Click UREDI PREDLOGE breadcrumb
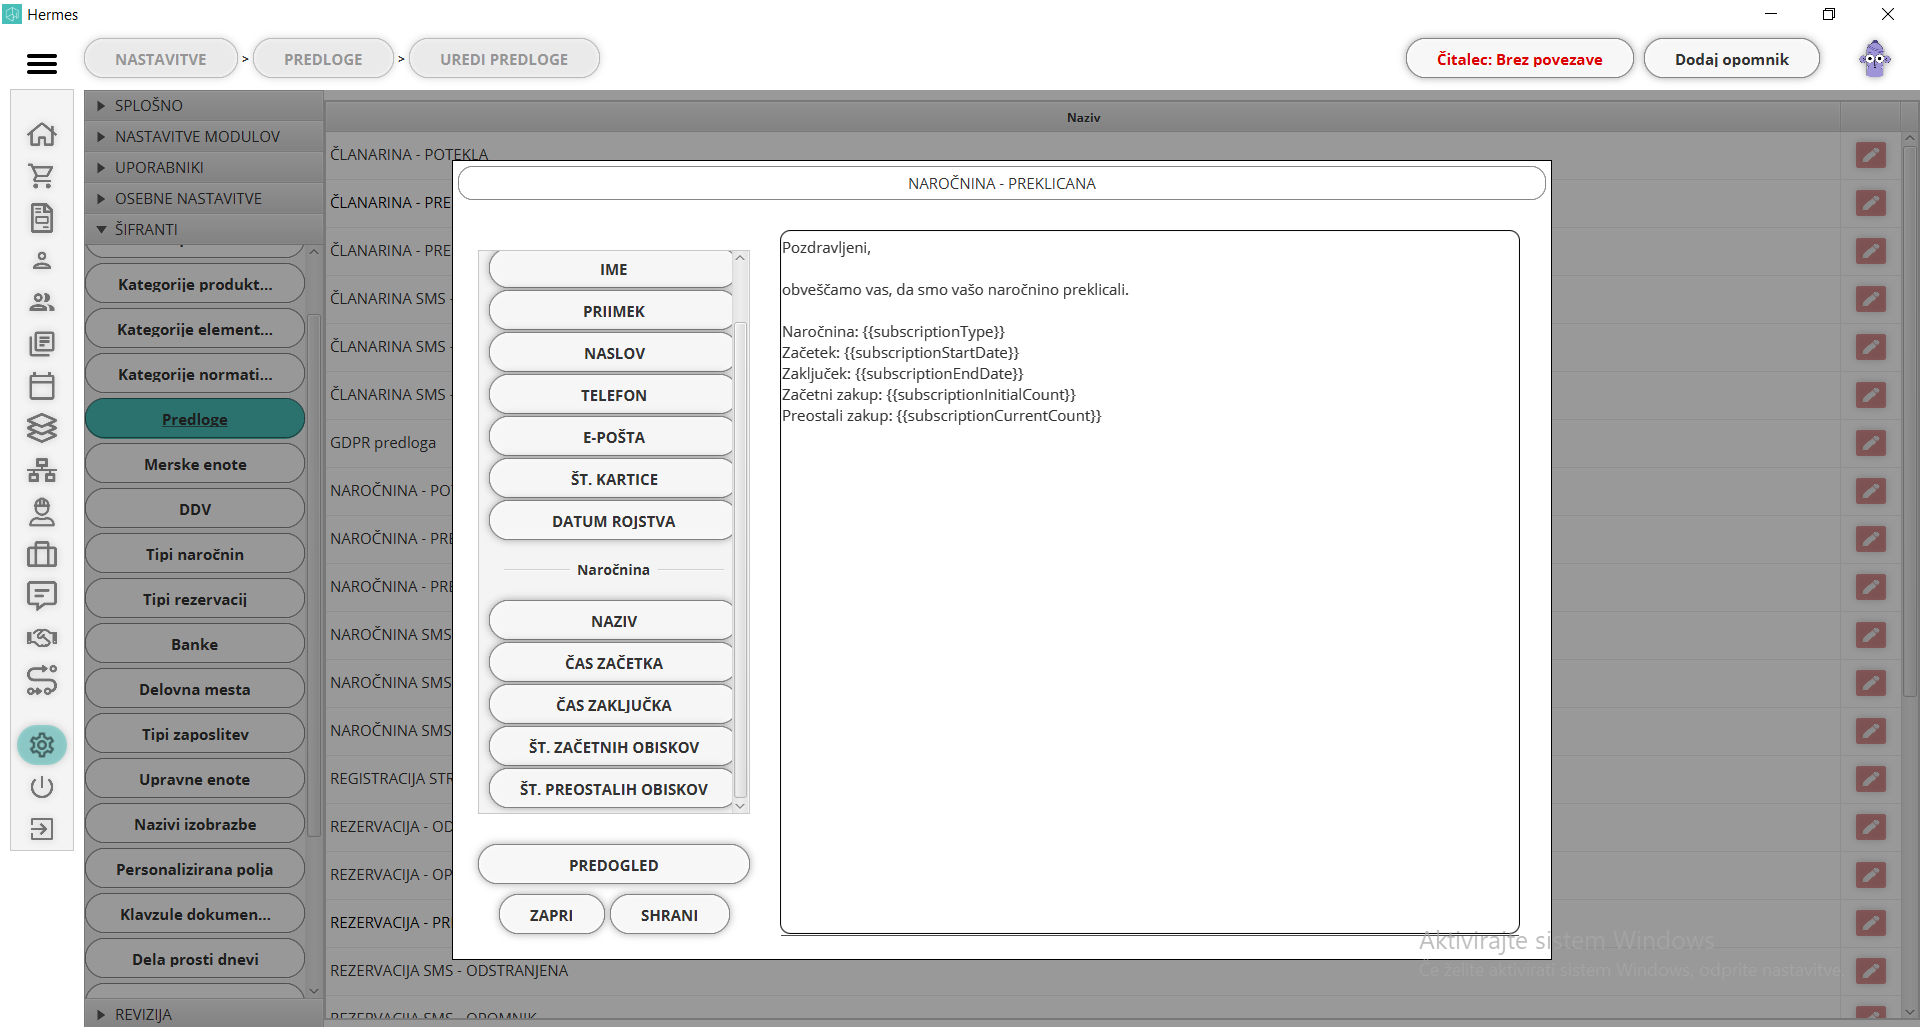The image size is (1920, 1027). click(x=504, y=59)
